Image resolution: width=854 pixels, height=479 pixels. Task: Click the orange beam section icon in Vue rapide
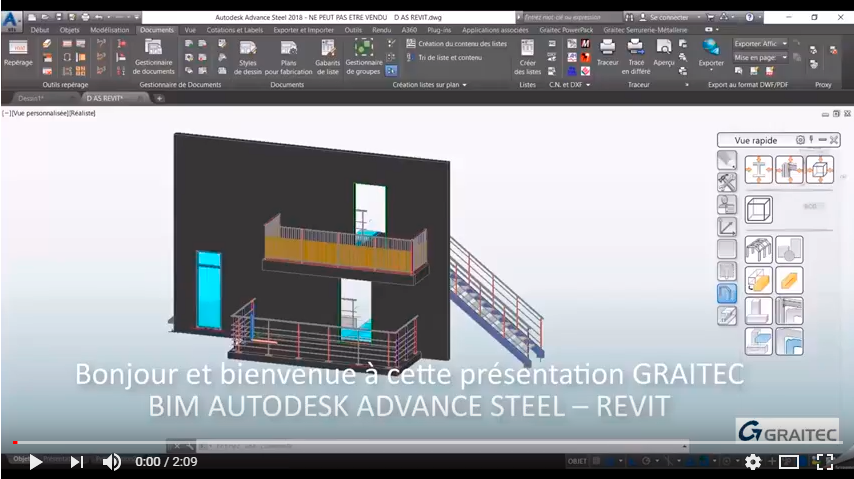789,280
